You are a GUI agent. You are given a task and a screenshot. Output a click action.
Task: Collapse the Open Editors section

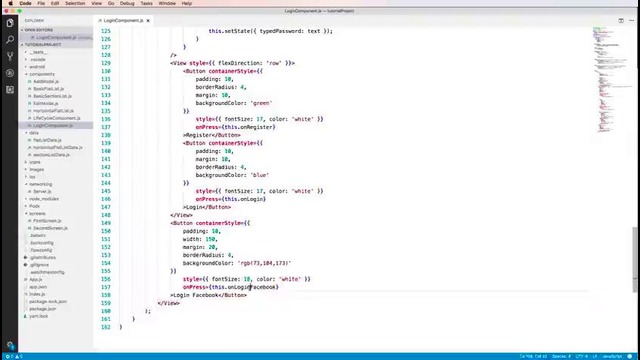(x=38, y=30)
